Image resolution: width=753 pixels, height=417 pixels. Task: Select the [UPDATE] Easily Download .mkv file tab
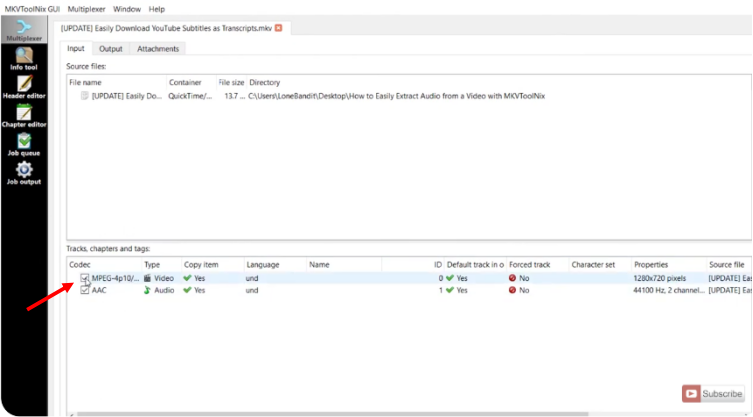click(166, 28)
